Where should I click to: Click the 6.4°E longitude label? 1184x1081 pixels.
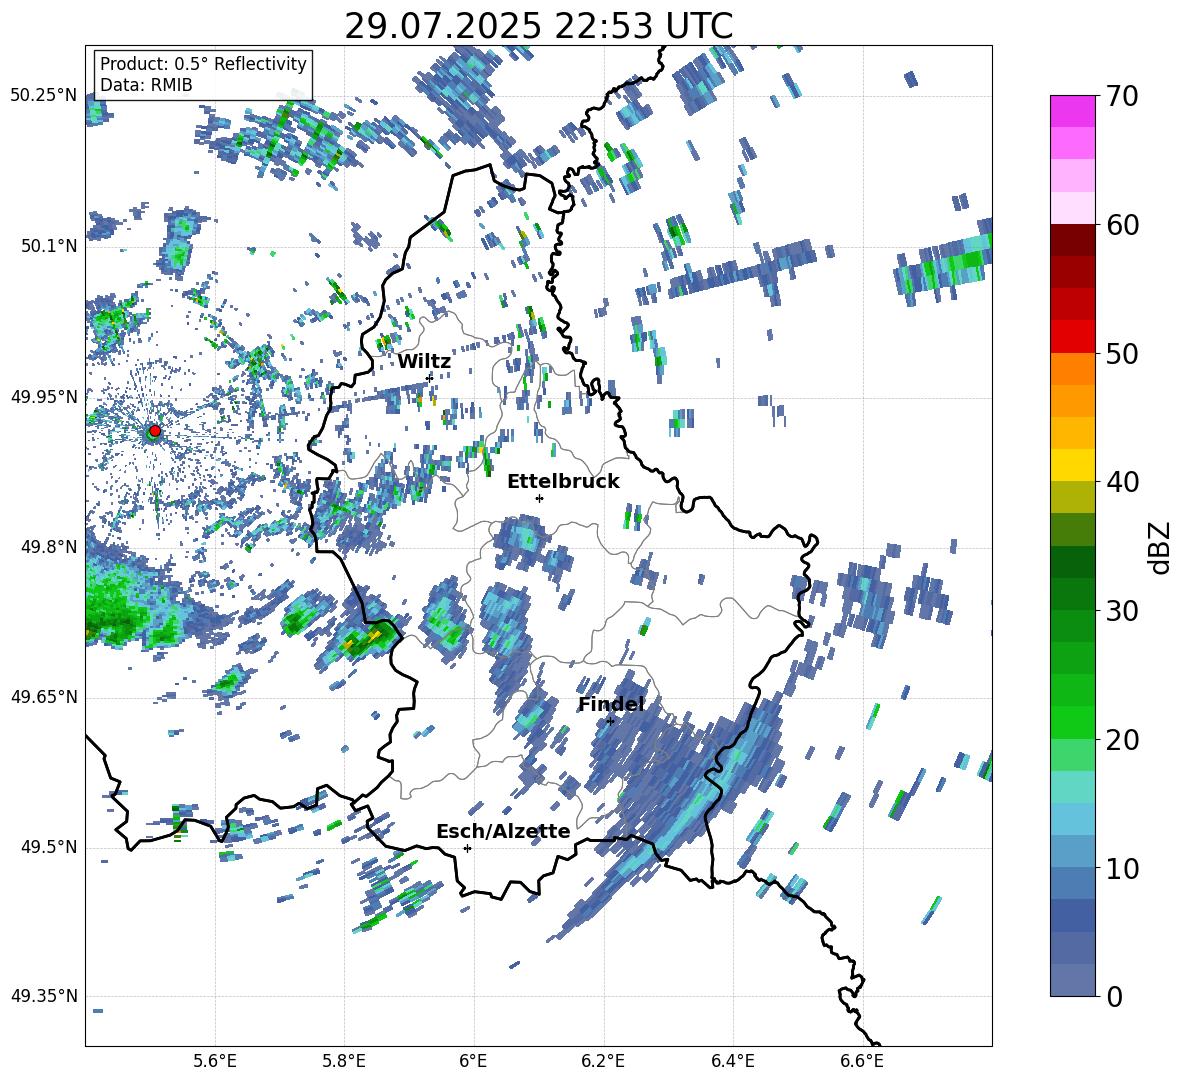point(733,1061)
